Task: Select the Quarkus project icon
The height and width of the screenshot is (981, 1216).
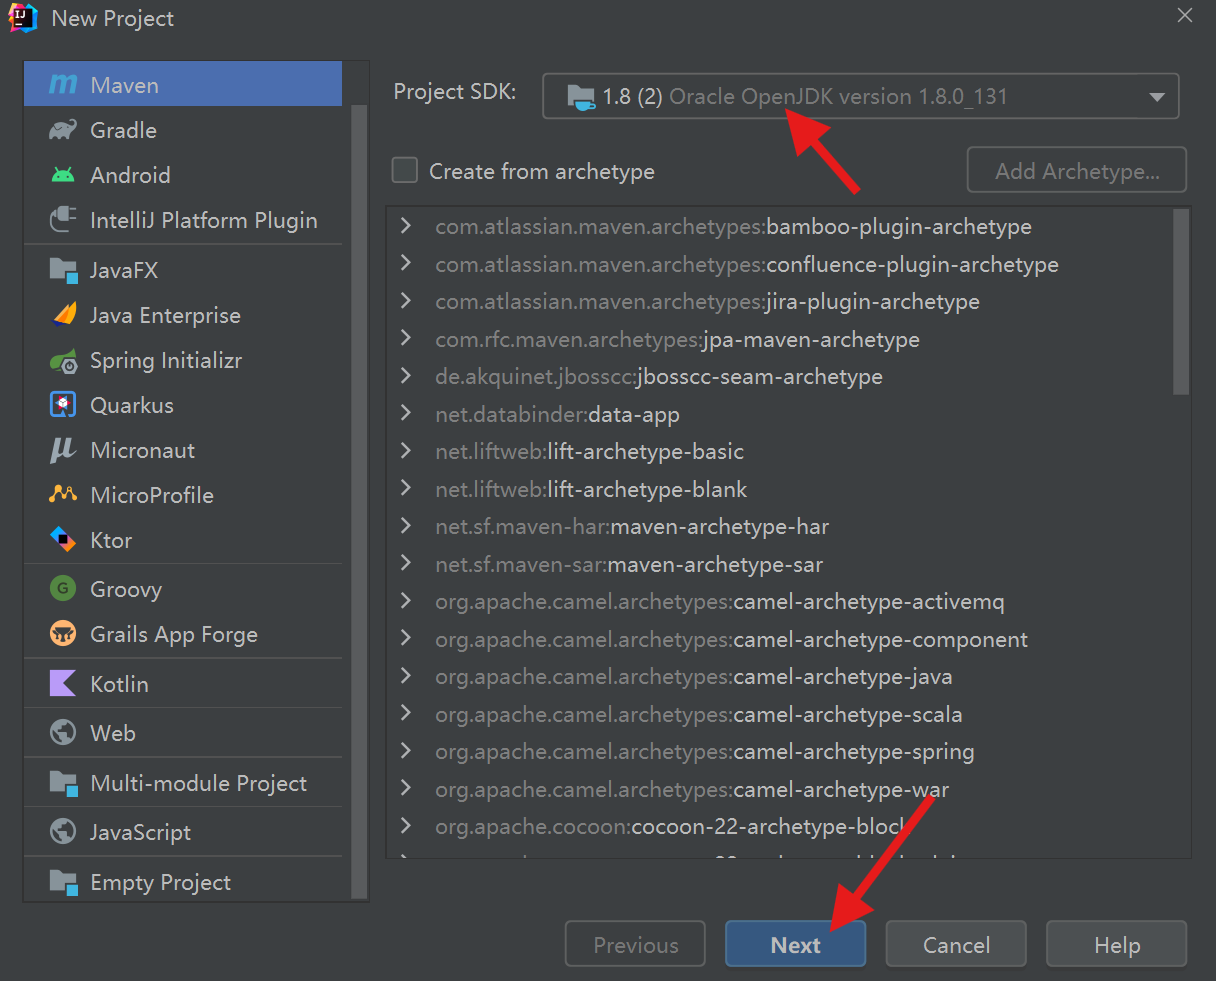Action: click(x=63, y=405)
